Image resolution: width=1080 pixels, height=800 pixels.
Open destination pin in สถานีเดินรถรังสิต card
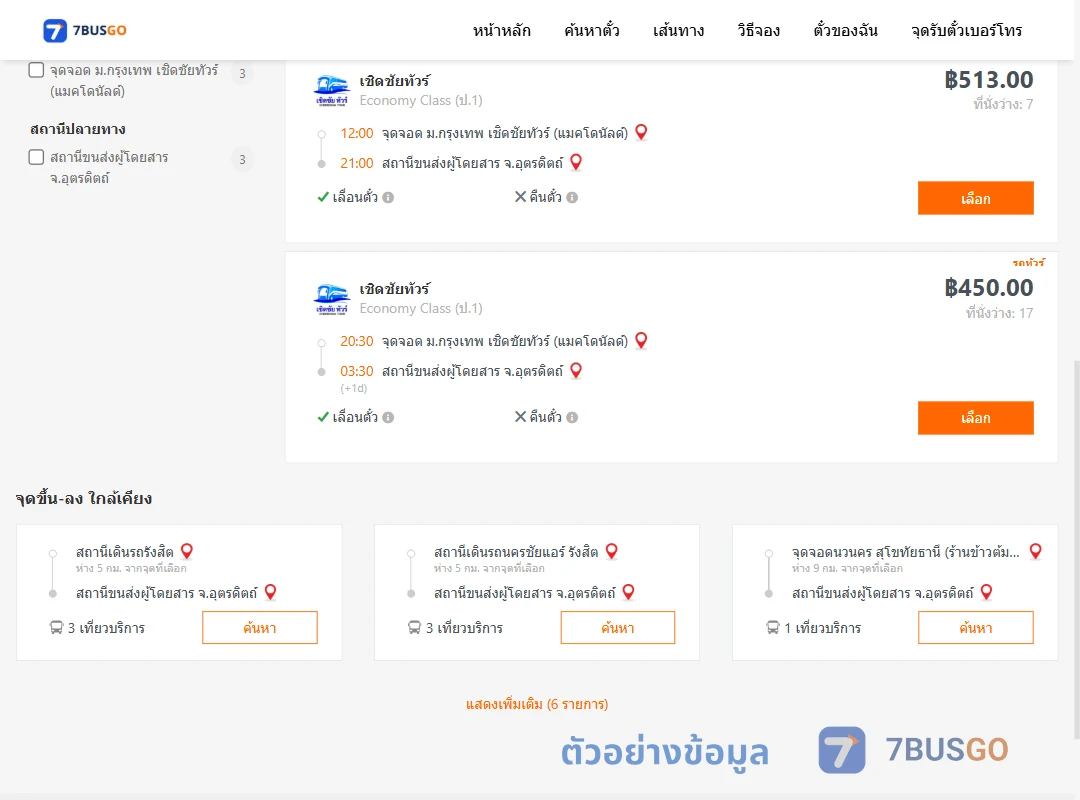[271, 592]
